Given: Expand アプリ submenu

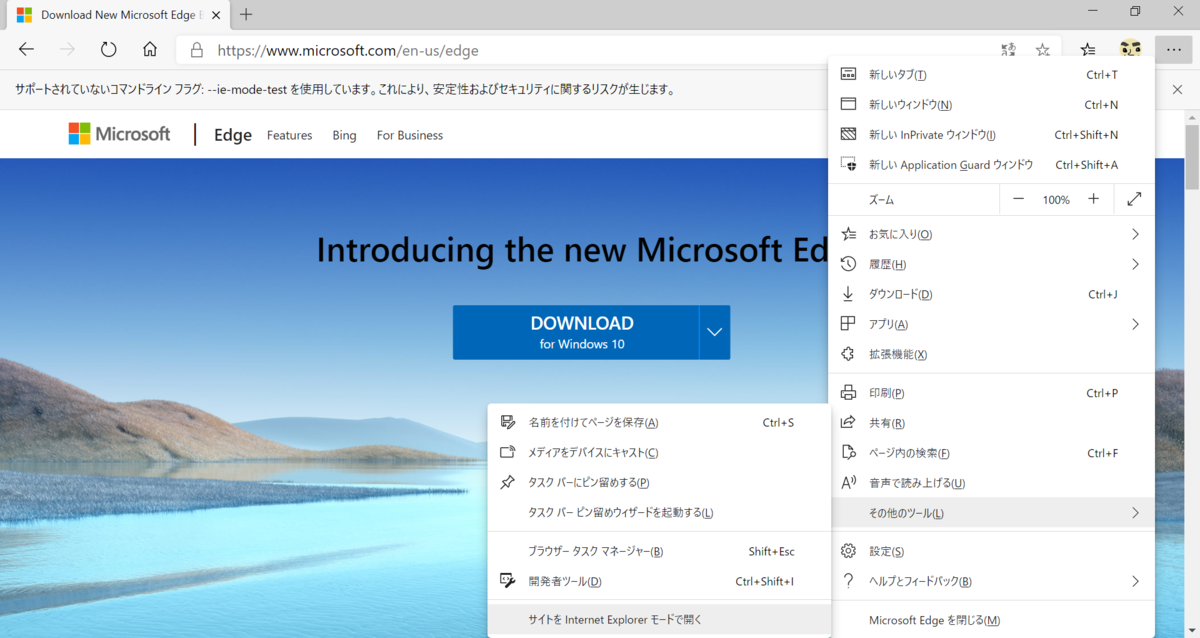Looking at the screenshot, I should pos(992,324).
